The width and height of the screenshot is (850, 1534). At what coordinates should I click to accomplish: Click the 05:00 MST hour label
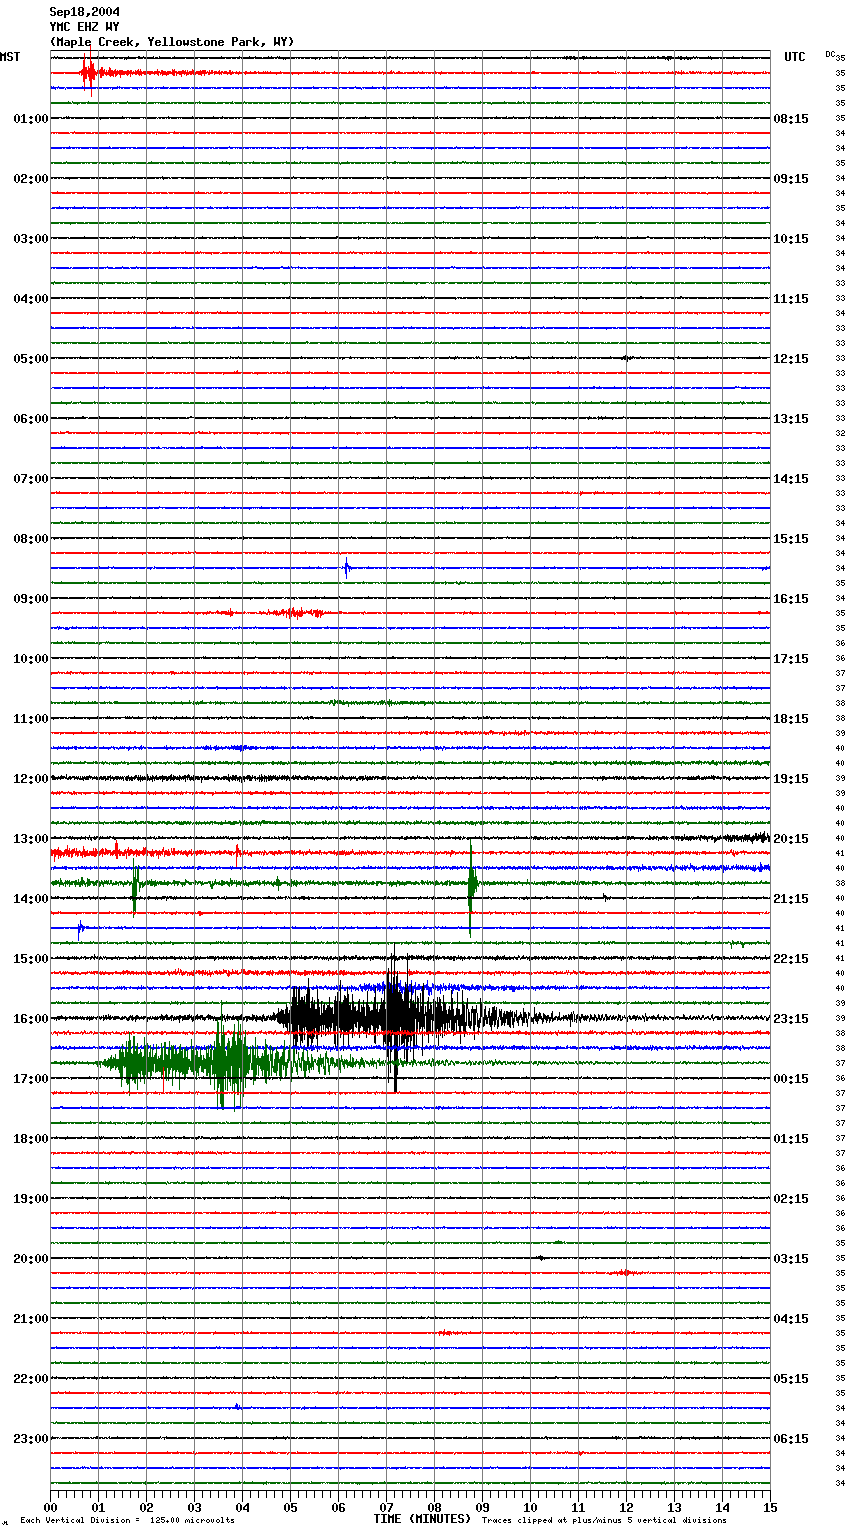point(30,359)
